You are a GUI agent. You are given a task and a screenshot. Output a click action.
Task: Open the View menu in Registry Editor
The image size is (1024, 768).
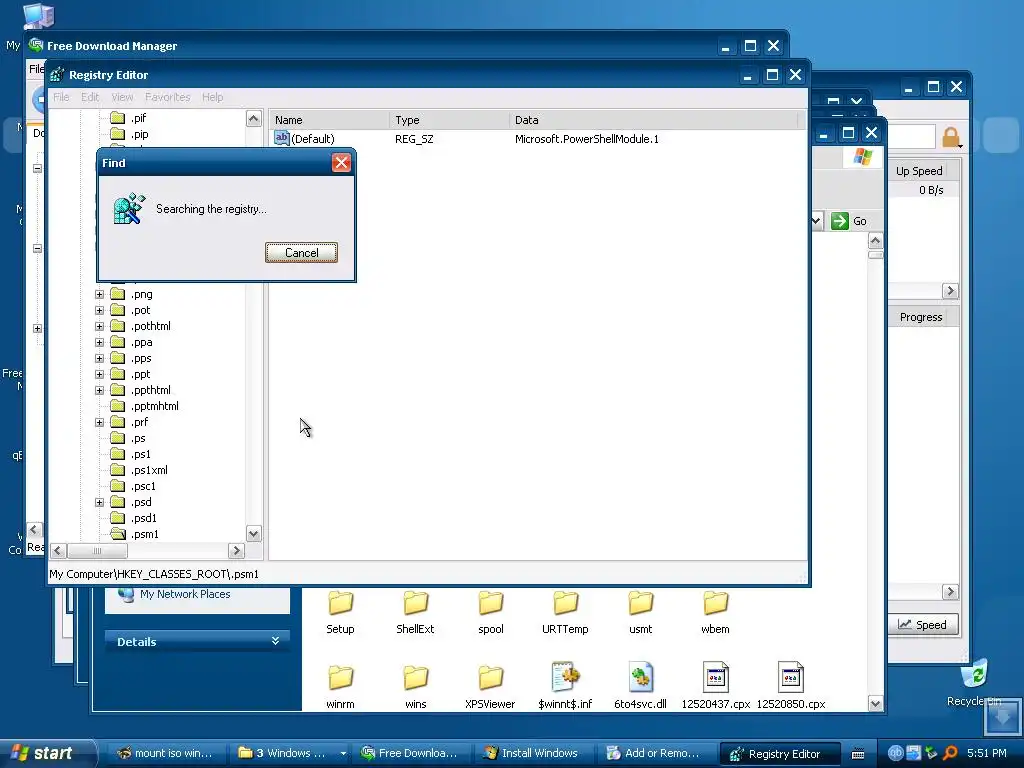click(x=122, y=97)
